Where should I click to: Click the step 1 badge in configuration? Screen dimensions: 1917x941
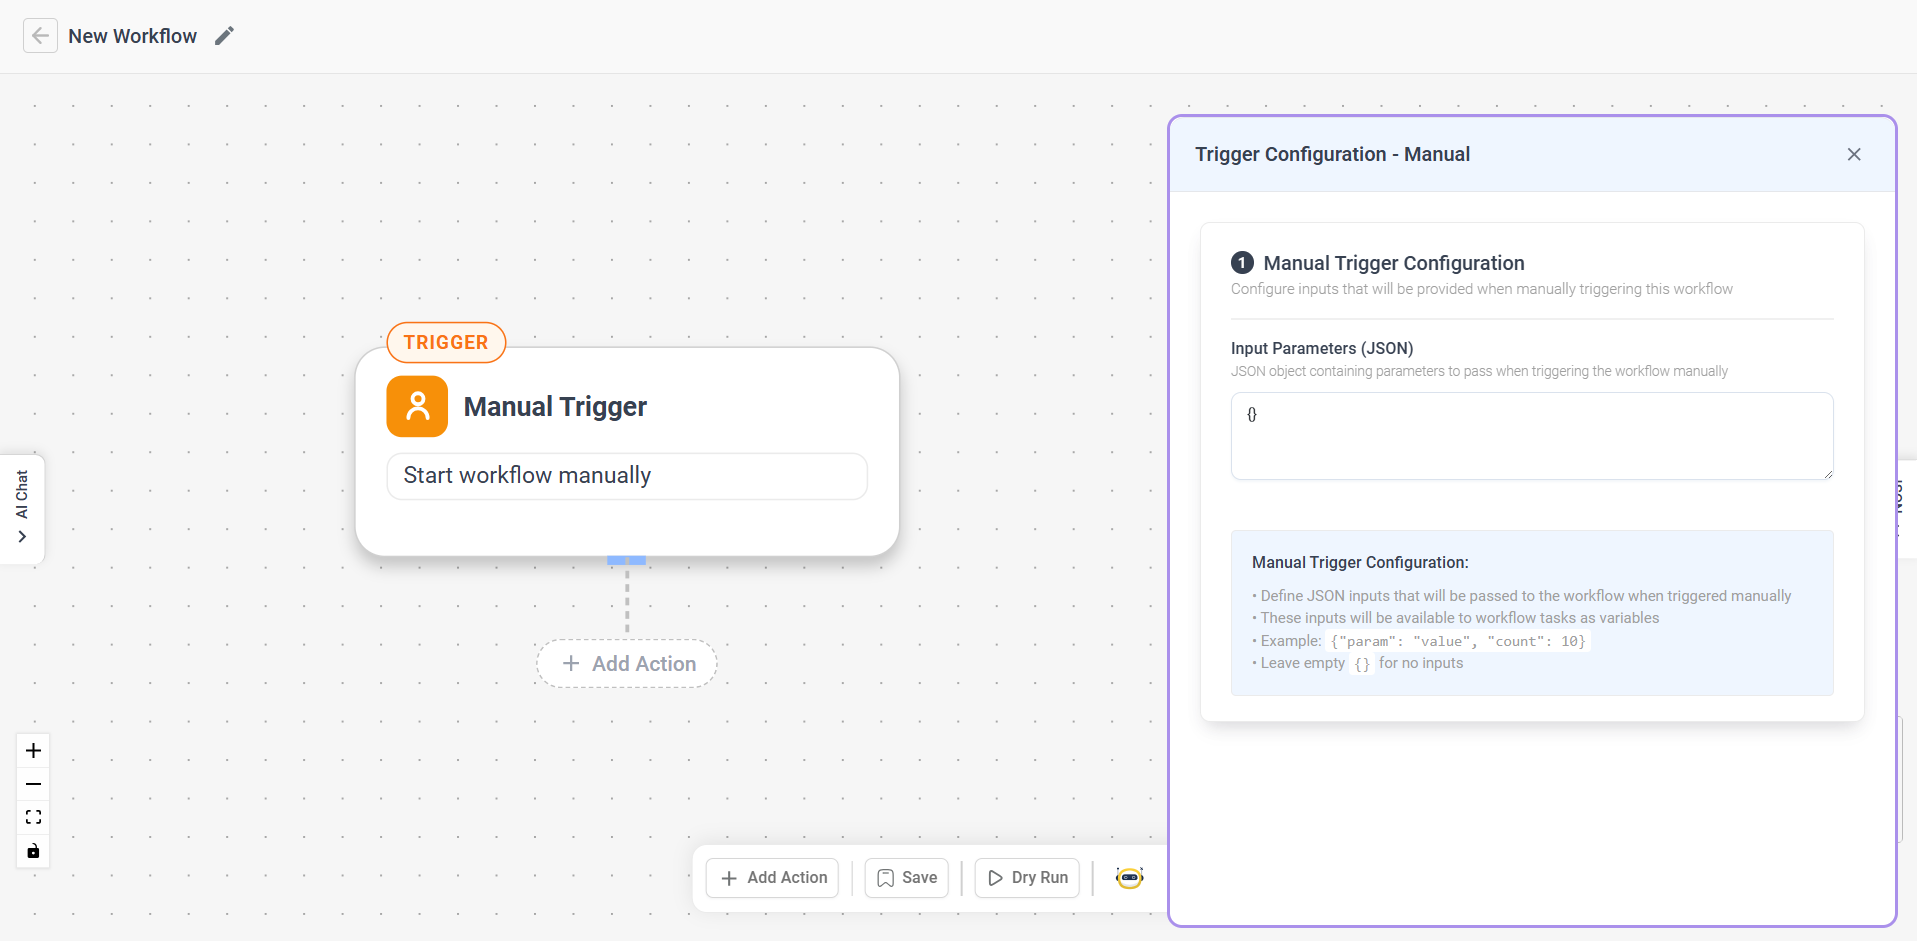pos(1242,263)
